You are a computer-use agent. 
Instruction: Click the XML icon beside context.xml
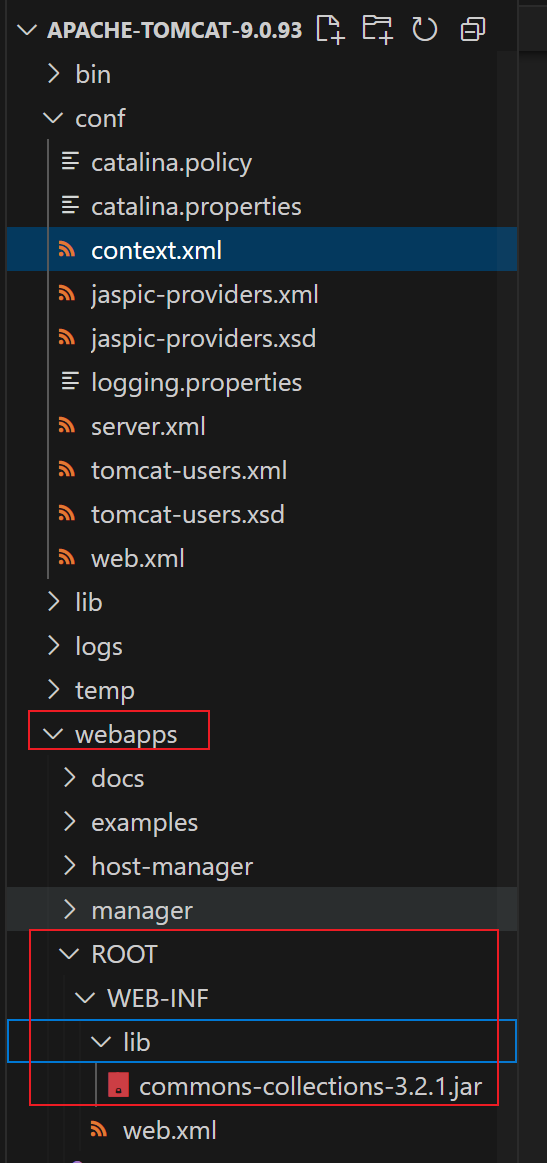(68, 250)
